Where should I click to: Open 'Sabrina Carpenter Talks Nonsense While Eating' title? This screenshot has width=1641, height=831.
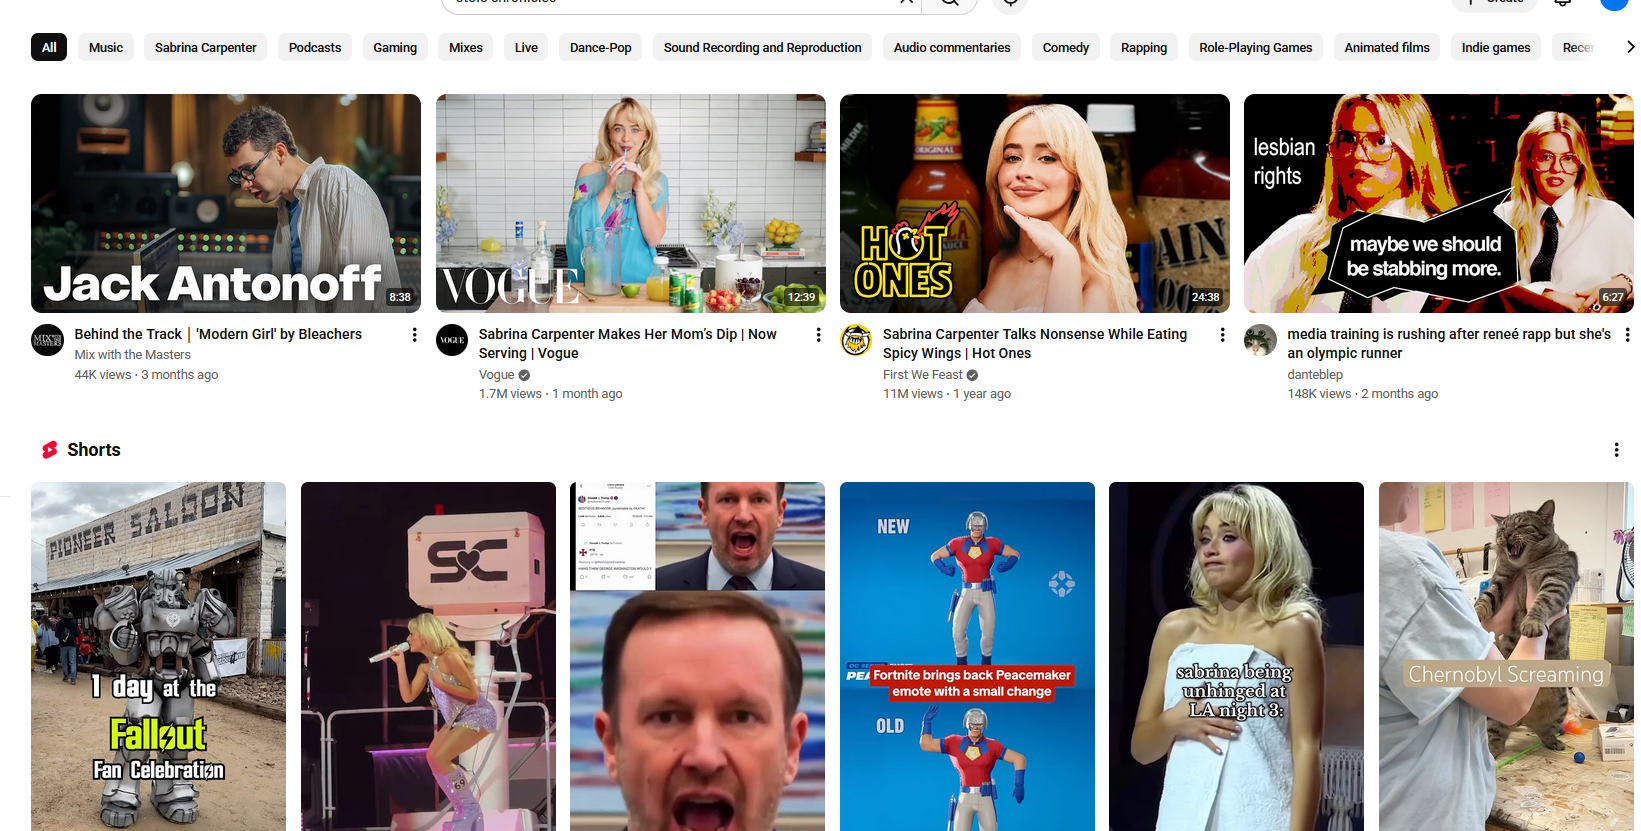(1035, 343)
